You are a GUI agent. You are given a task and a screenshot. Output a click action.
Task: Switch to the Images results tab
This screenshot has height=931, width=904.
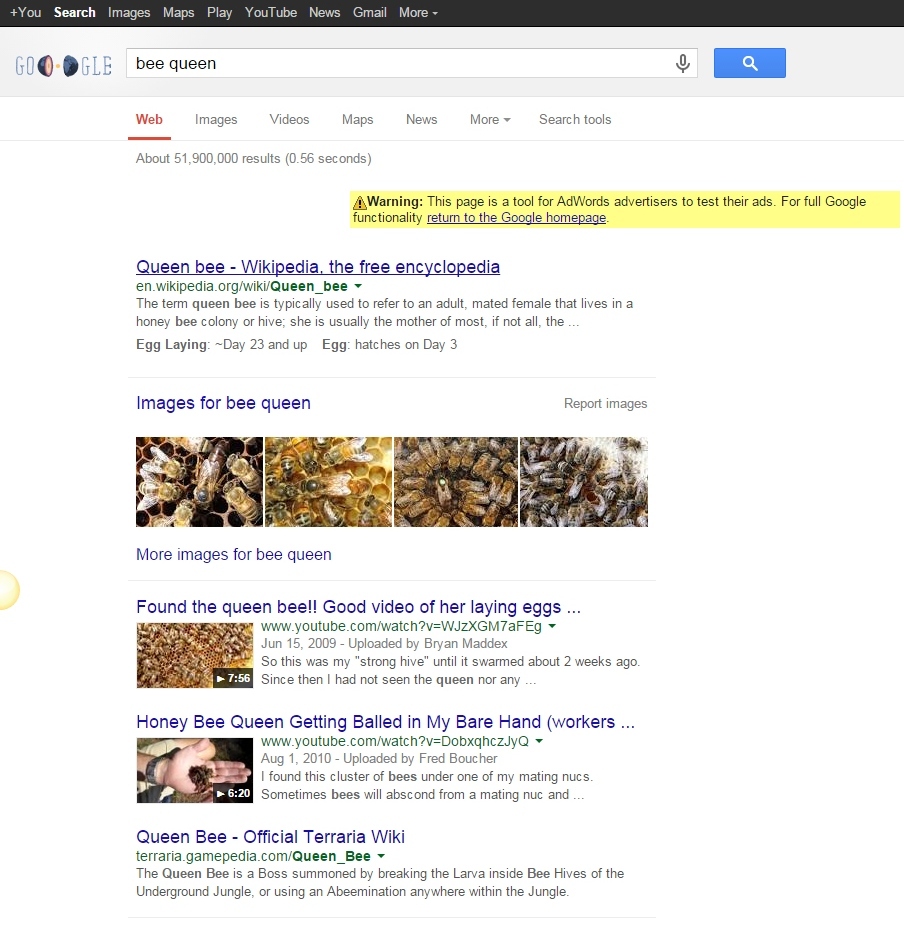[216, 119]
